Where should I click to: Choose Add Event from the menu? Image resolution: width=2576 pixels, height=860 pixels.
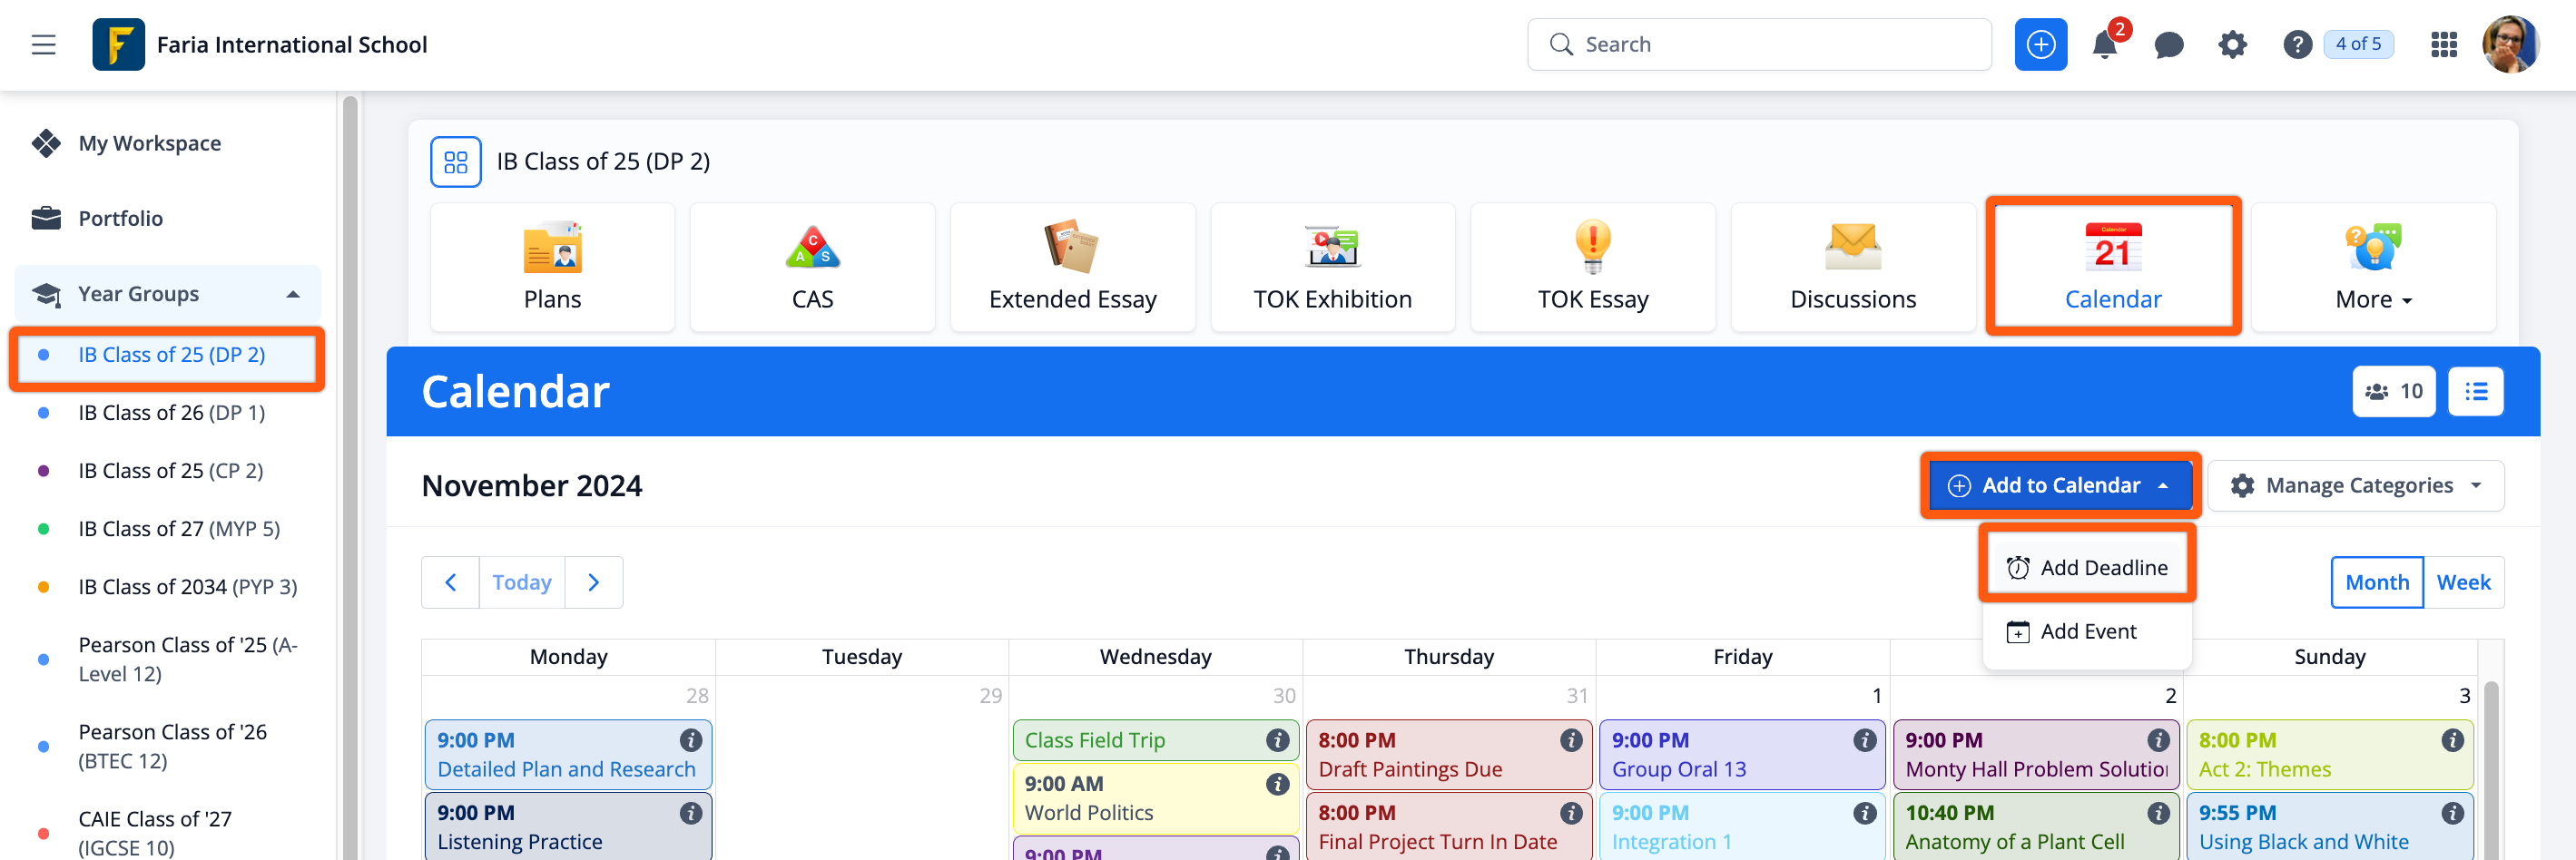click(2087, 632)
